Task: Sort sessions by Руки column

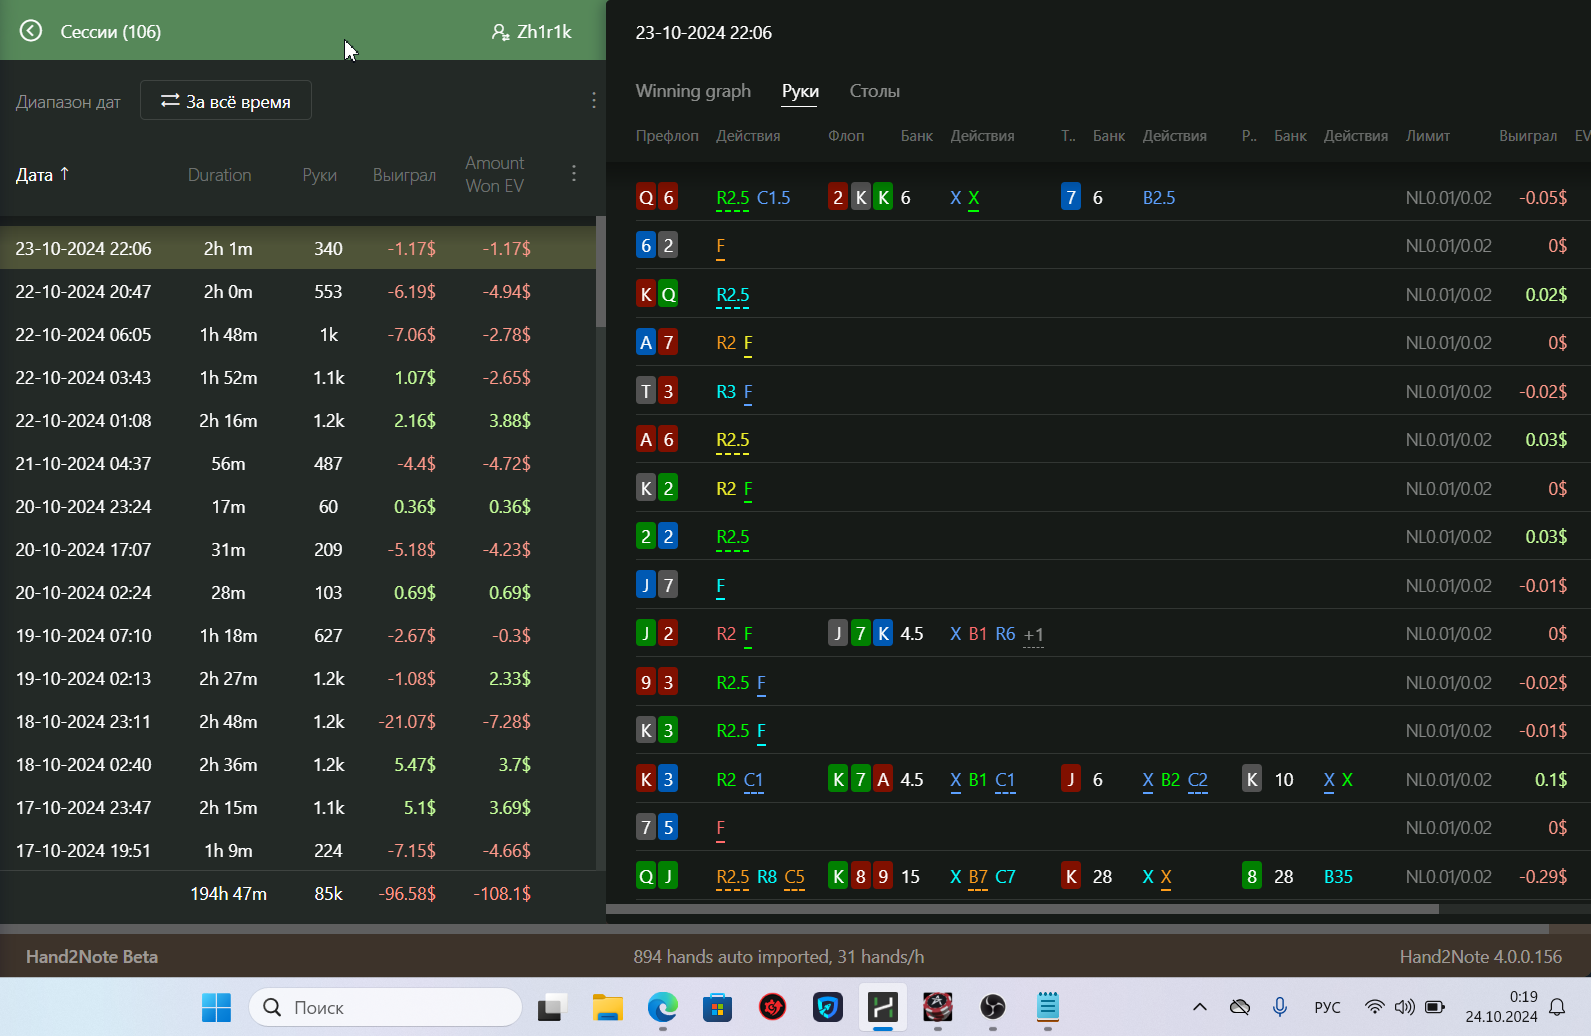Action: pos(320,174)
